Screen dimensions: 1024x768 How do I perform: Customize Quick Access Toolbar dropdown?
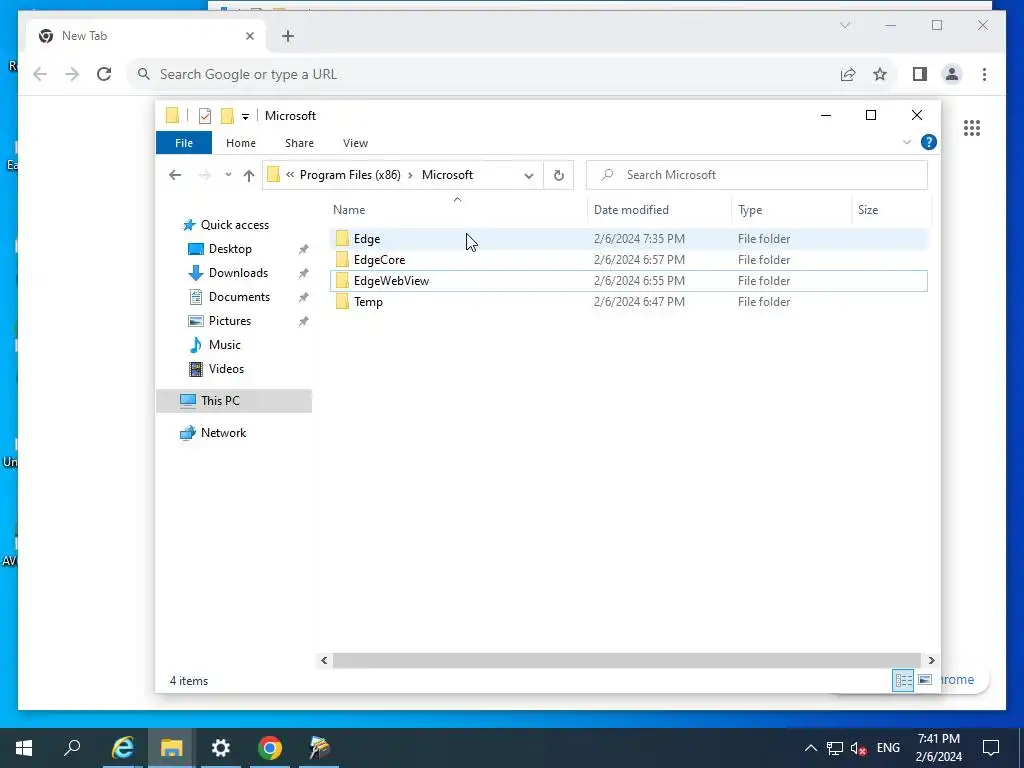(246, 117)
